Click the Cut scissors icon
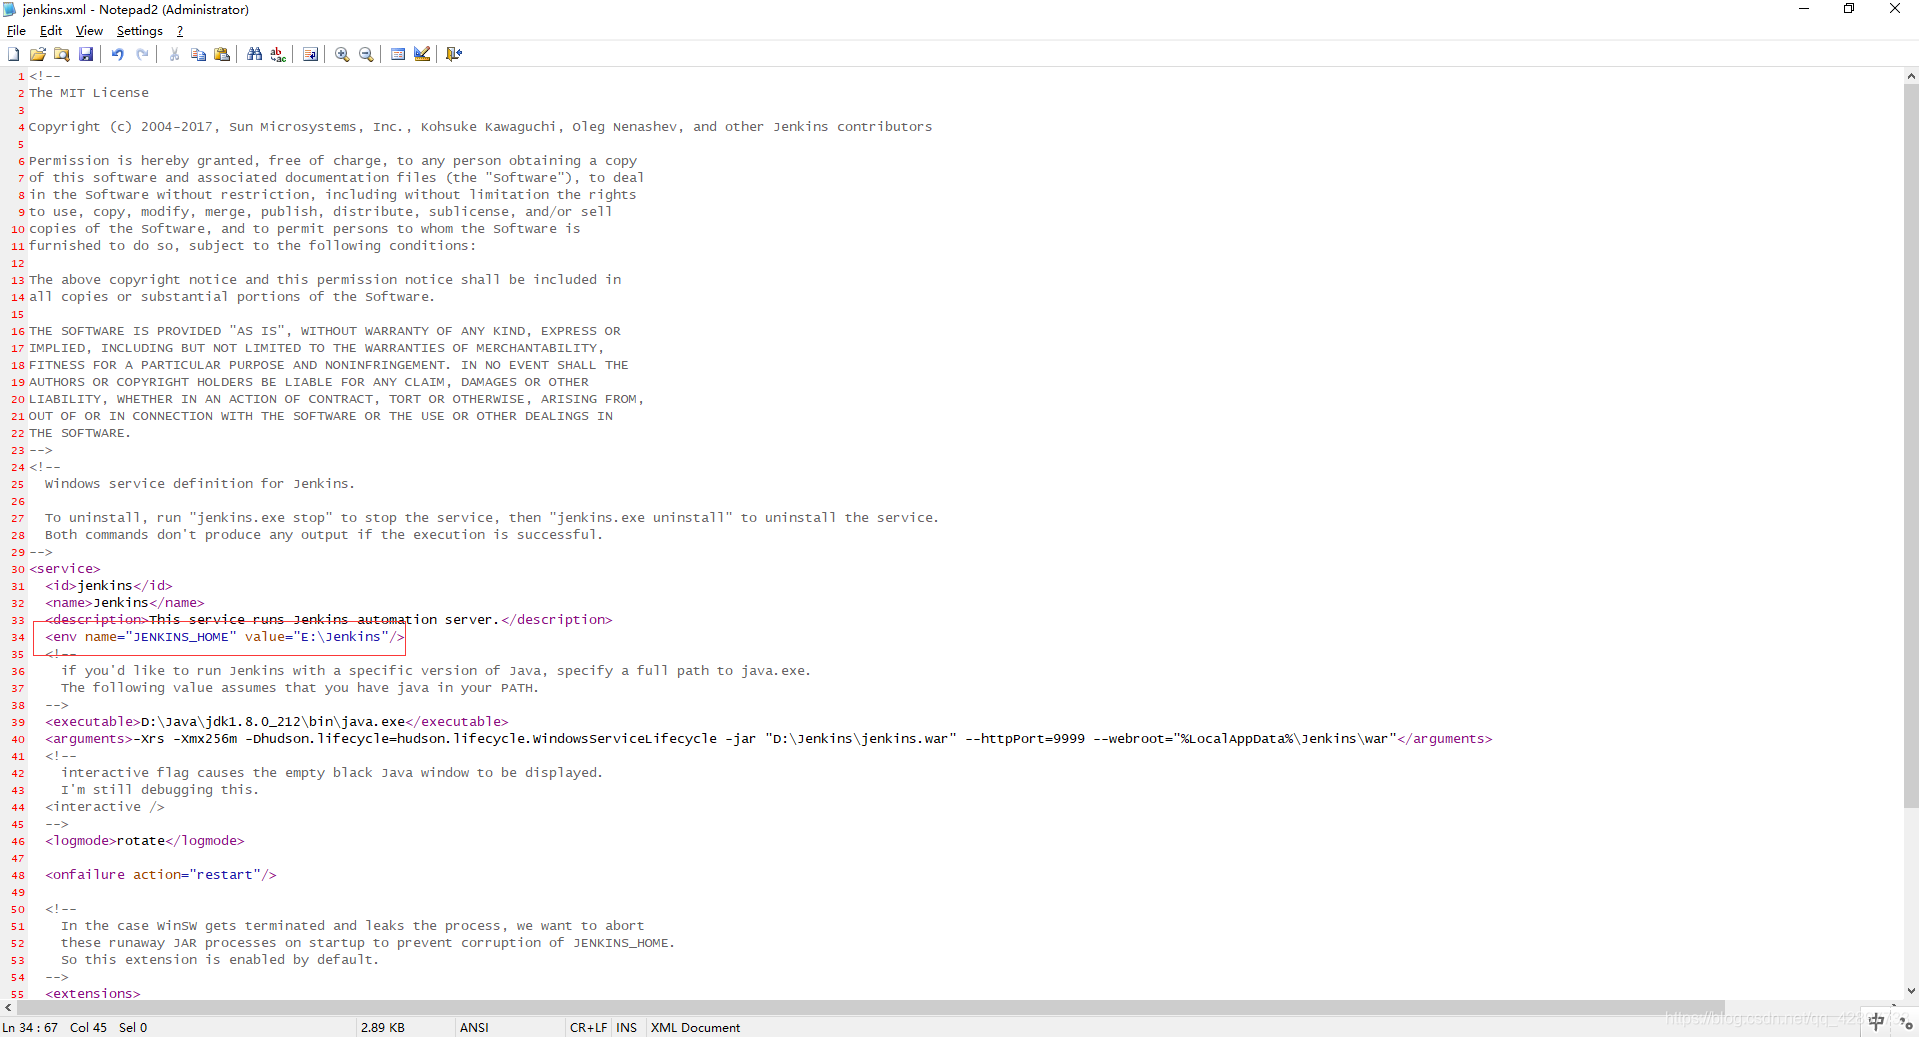Screen dimensions: 1919x1037 pos(174,54)
